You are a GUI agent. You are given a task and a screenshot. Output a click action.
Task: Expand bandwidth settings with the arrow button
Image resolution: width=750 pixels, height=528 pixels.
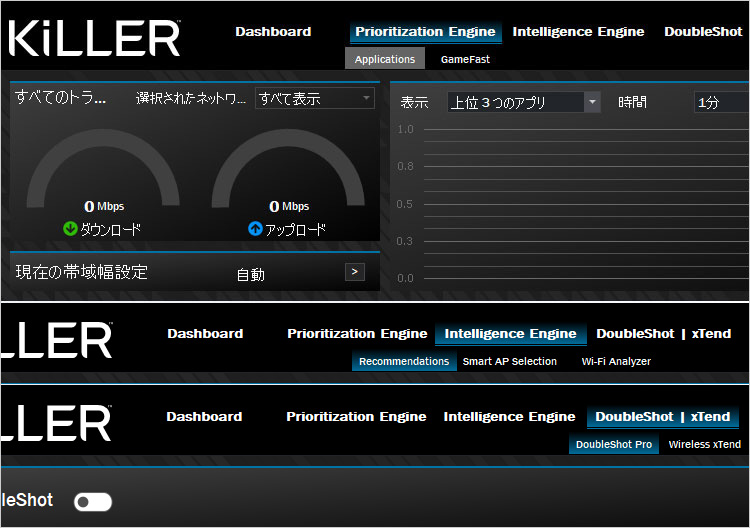pyautogui.click(x=354, y=272)
